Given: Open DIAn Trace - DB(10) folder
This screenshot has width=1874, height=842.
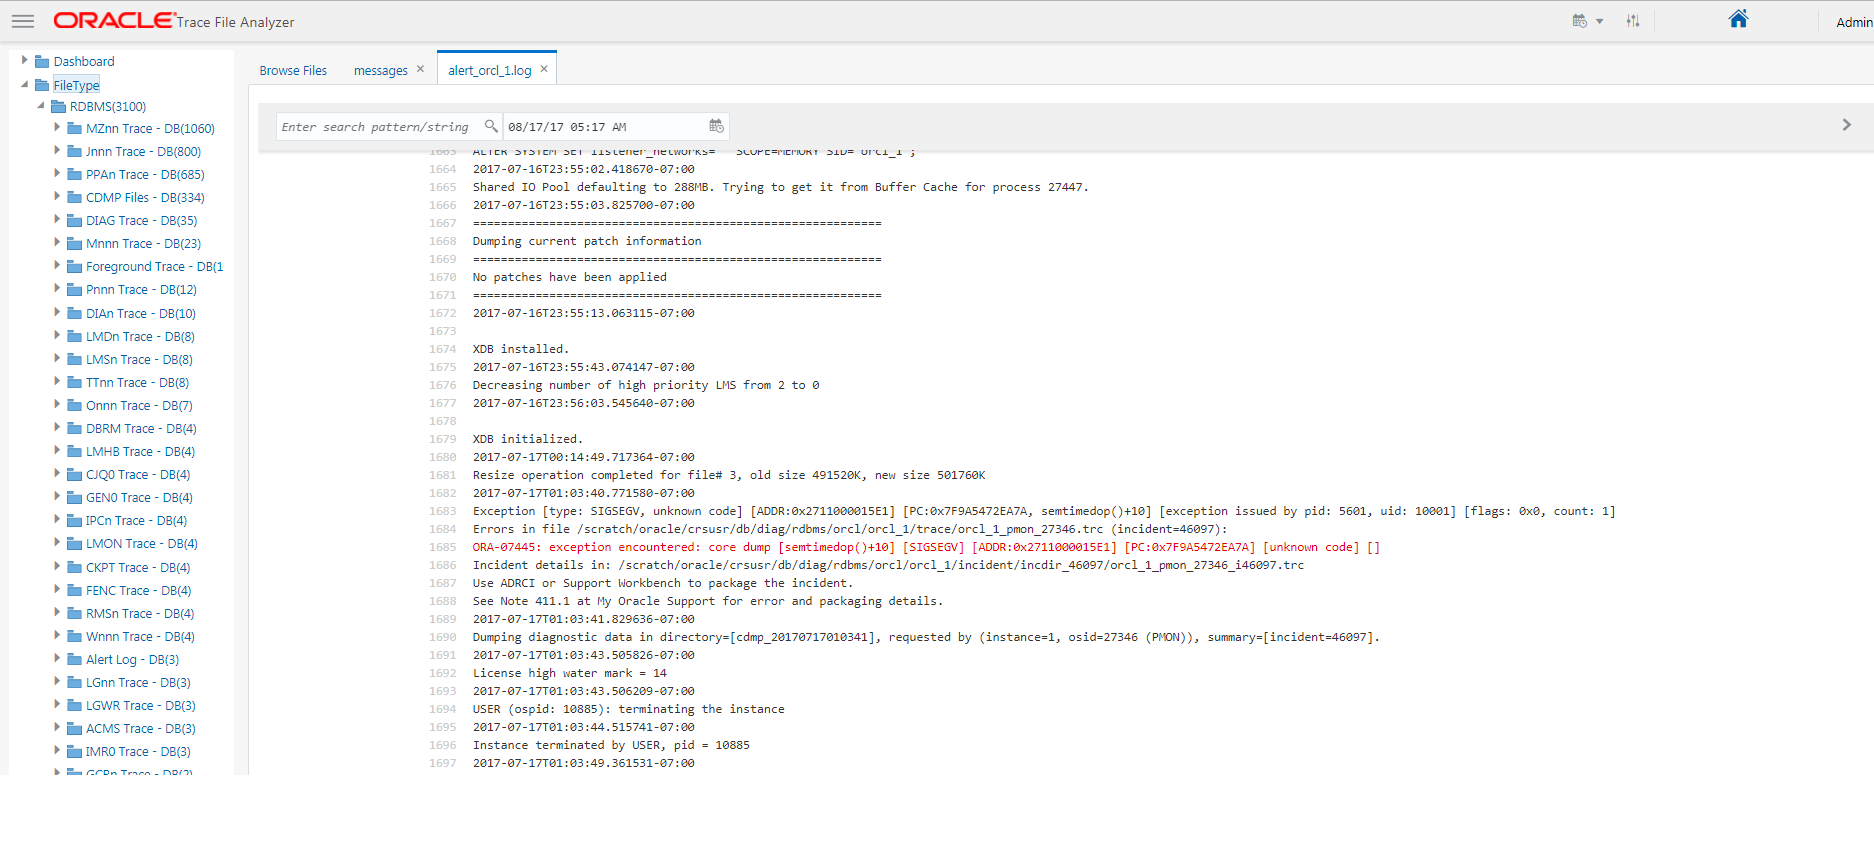Looking at the screenshot, I should tap(141, 313).
